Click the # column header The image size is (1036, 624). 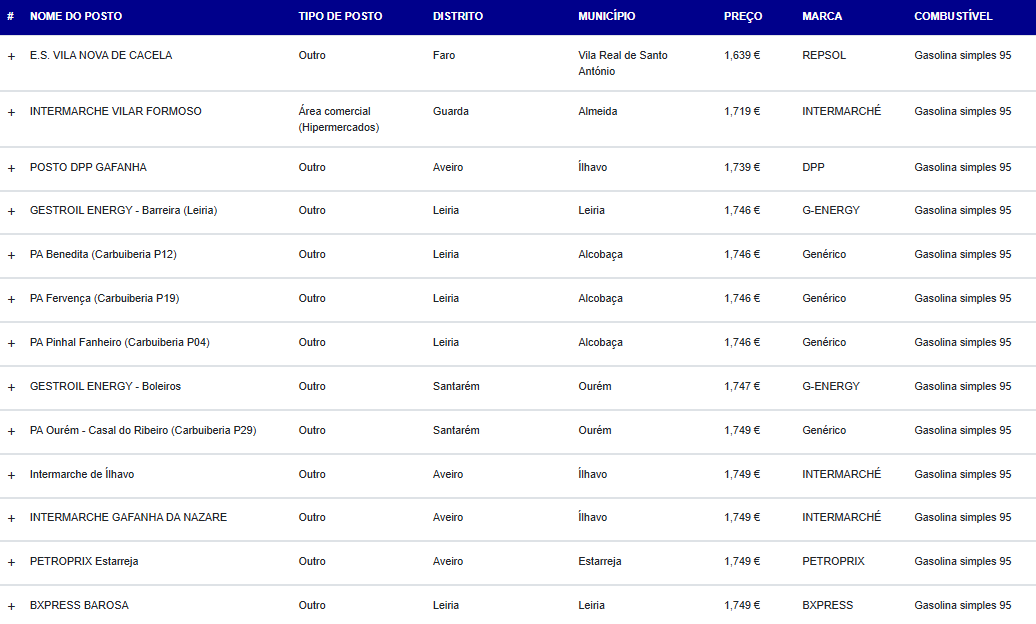click(11, 17)
